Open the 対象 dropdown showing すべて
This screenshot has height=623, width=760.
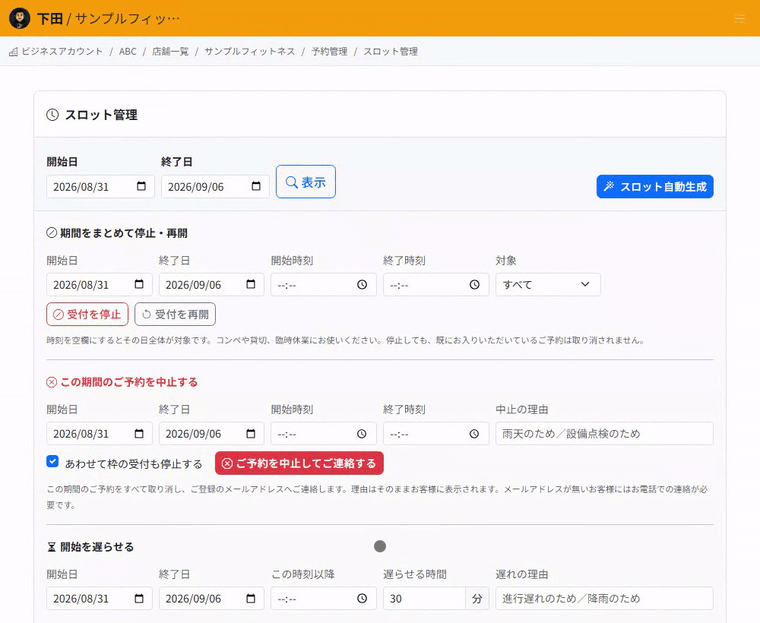[548, 285]
